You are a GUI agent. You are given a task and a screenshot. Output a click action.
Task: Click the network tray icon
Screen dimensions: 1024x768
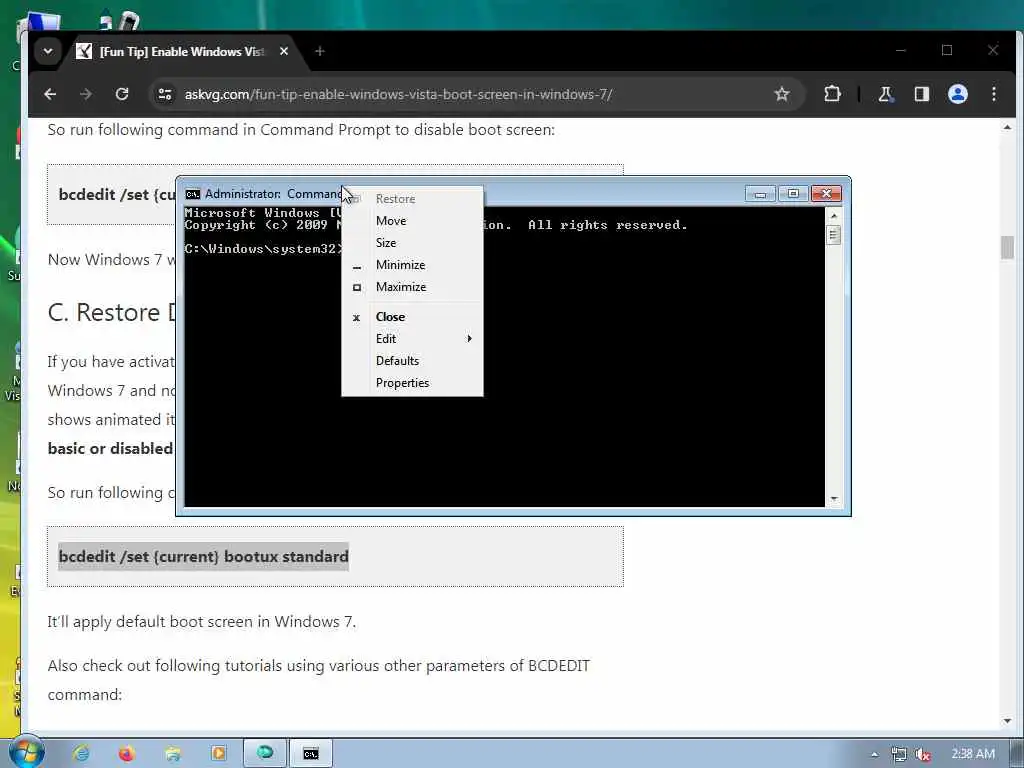899,754
